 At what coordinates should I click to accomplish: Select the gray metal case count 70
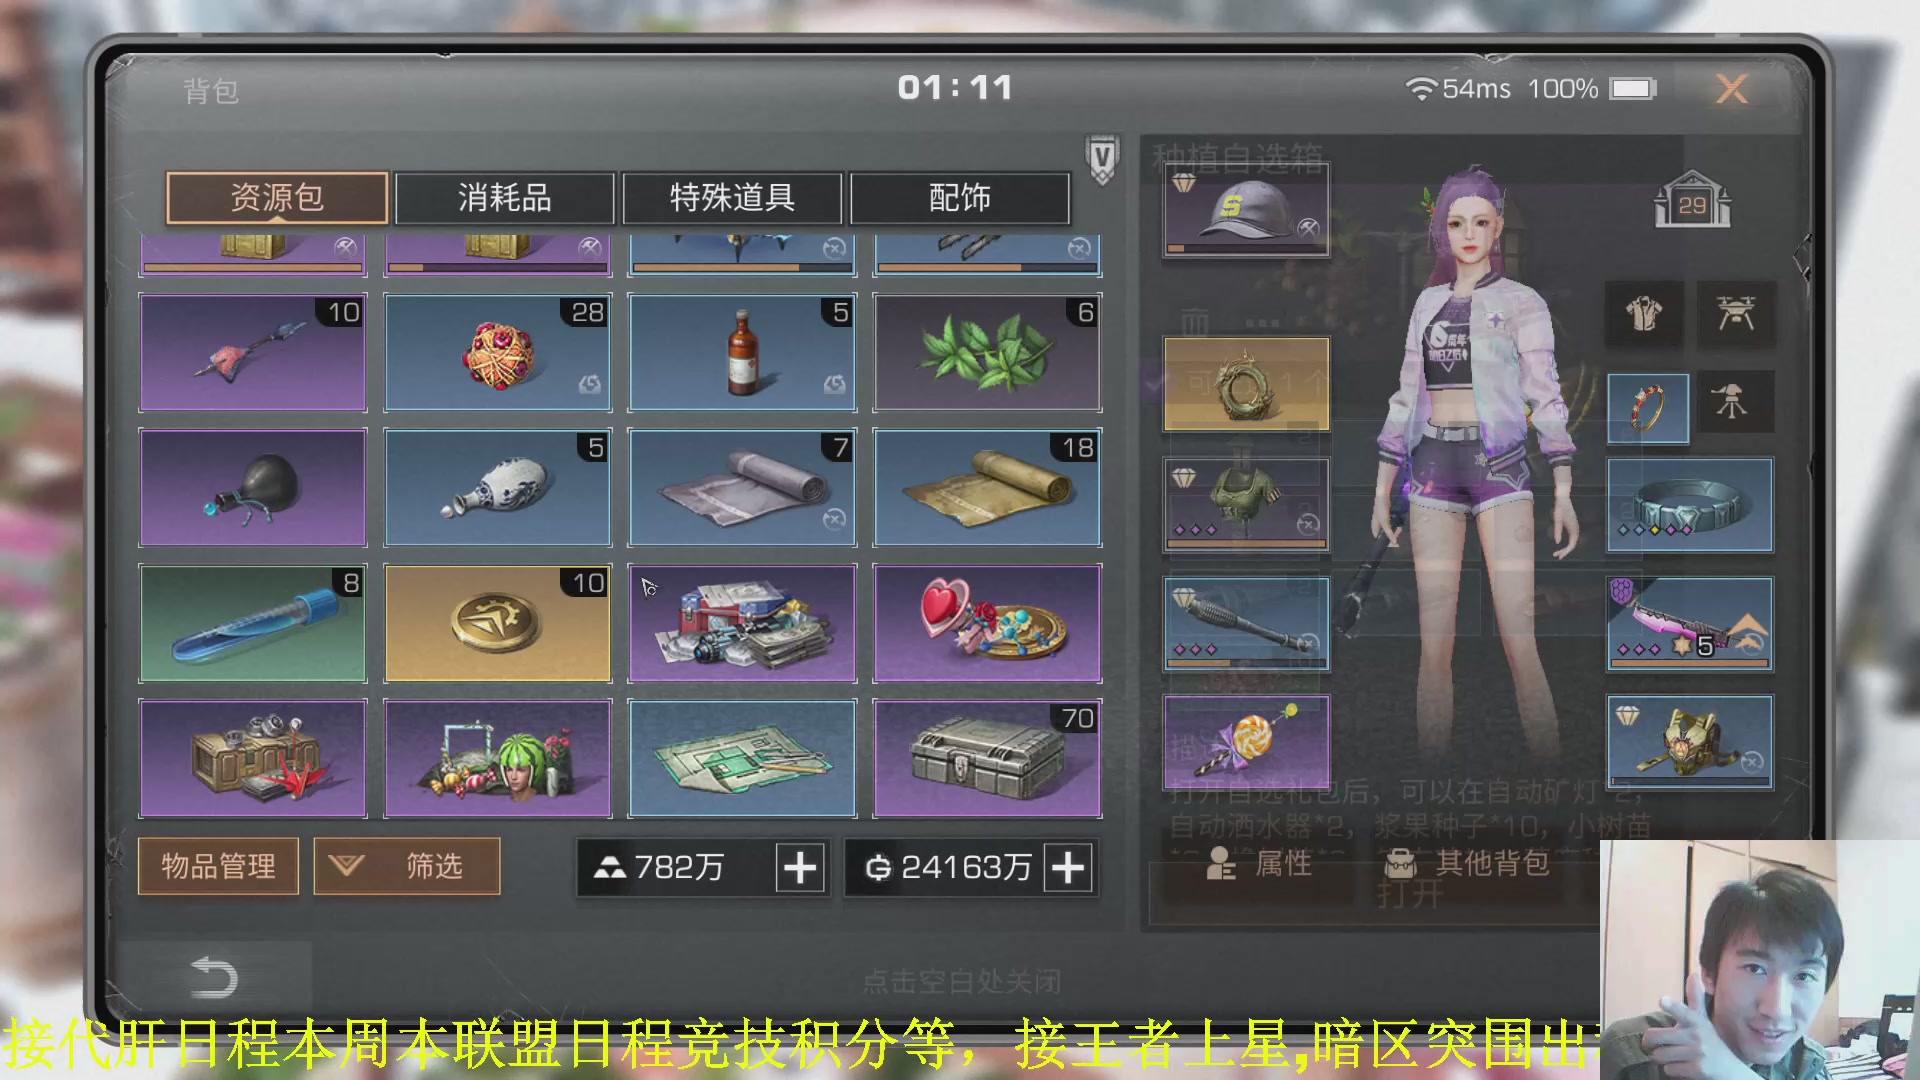tap(987, 759)
